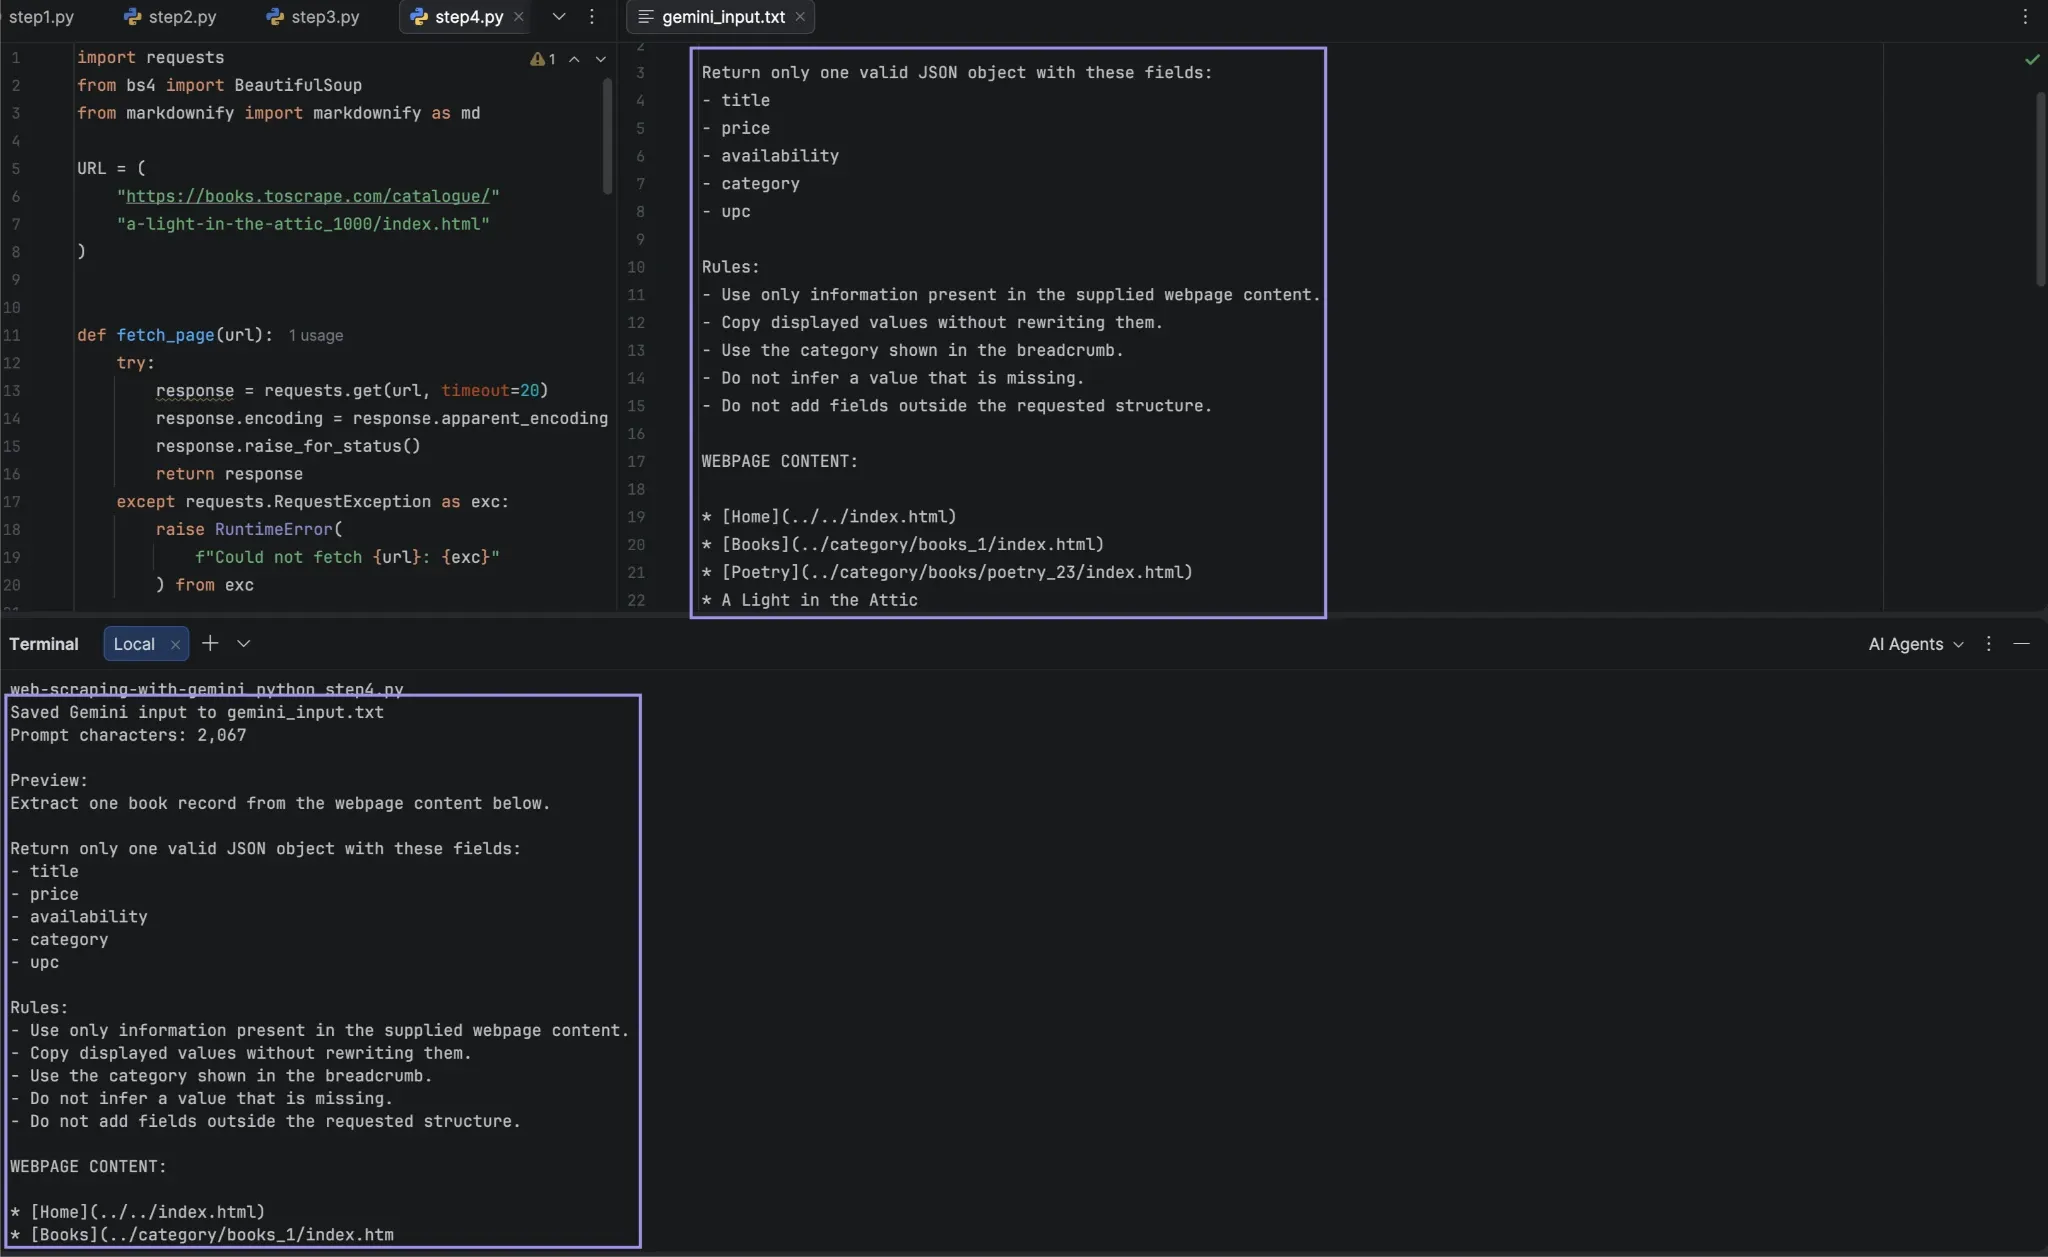Click 'Prompt characters: 2,067' in terminal
2048x1257 pixels.
pyautogui.click(x=128, y=735)
